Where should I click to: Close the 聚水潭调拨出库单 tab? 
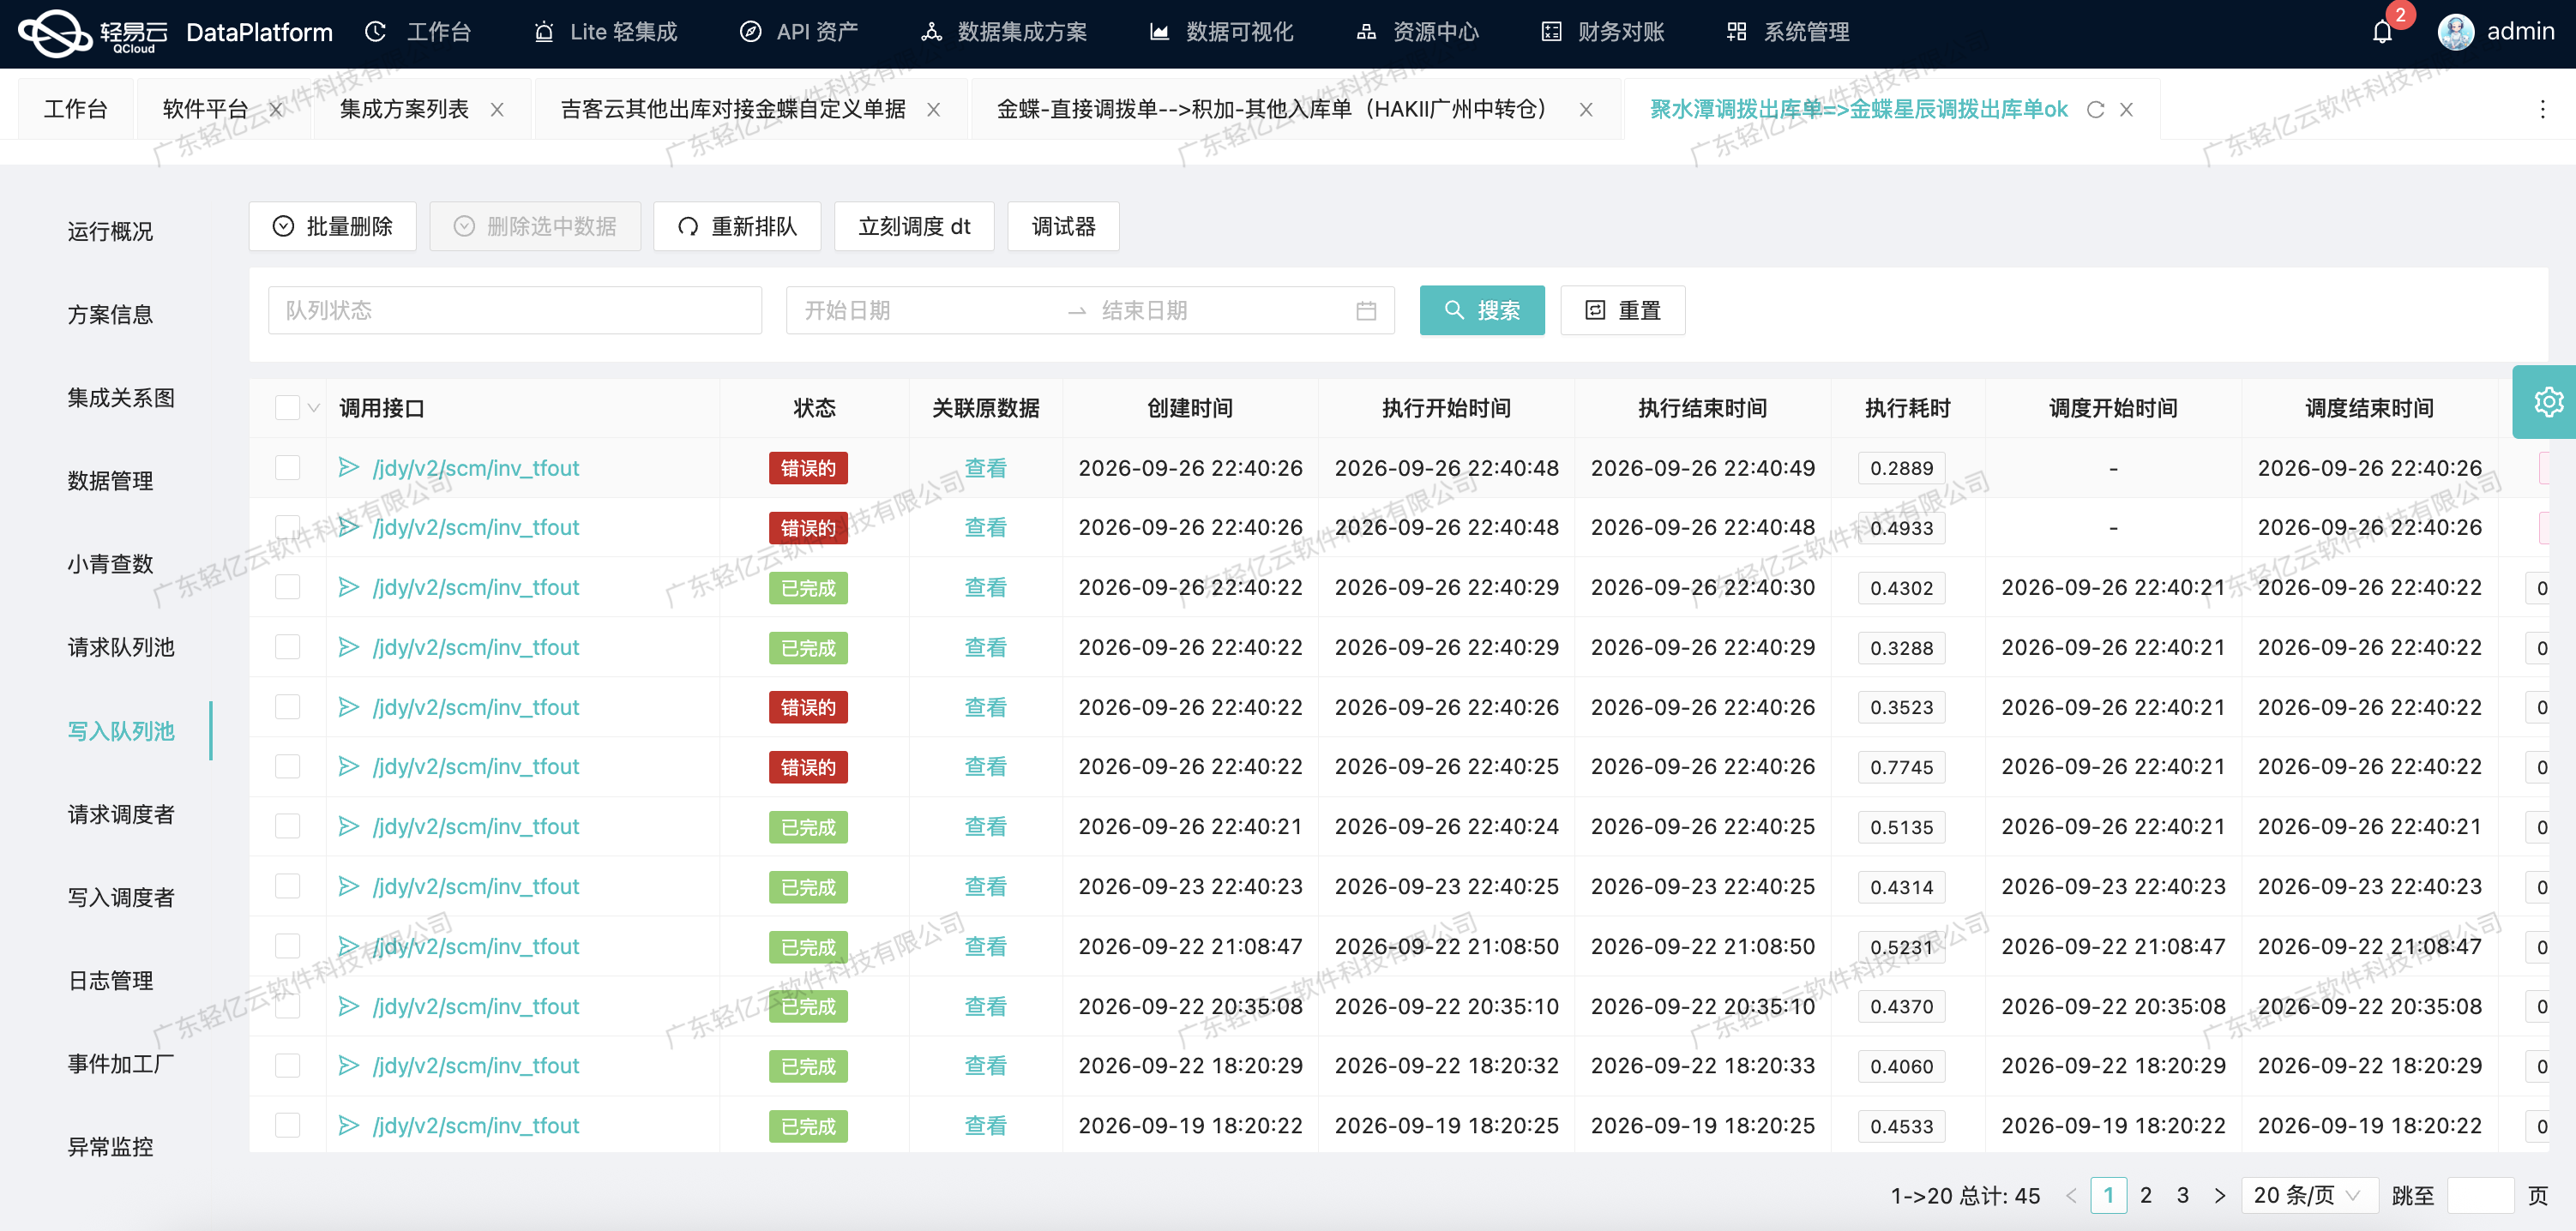[2126, 110]
